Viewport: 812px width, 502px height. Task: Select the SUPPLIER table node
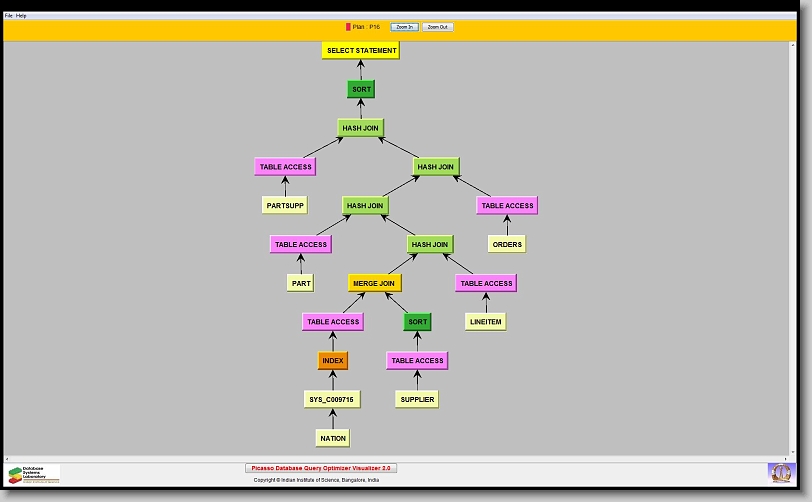point(417,399)
